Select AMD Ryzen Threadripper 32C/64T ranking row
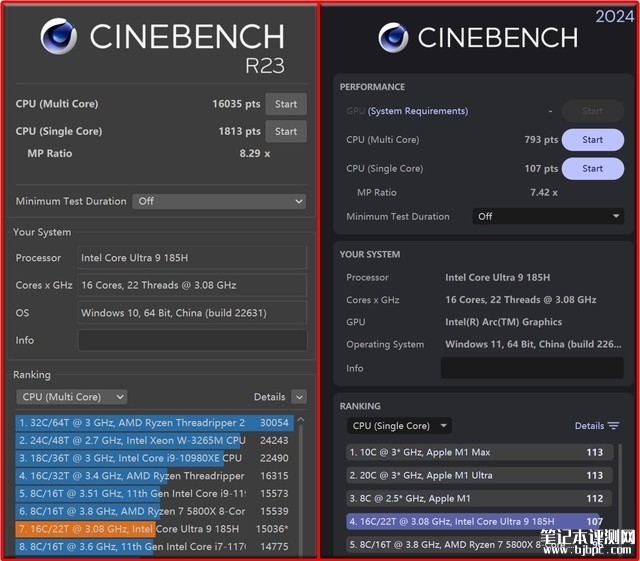 [x=155, y=423]
